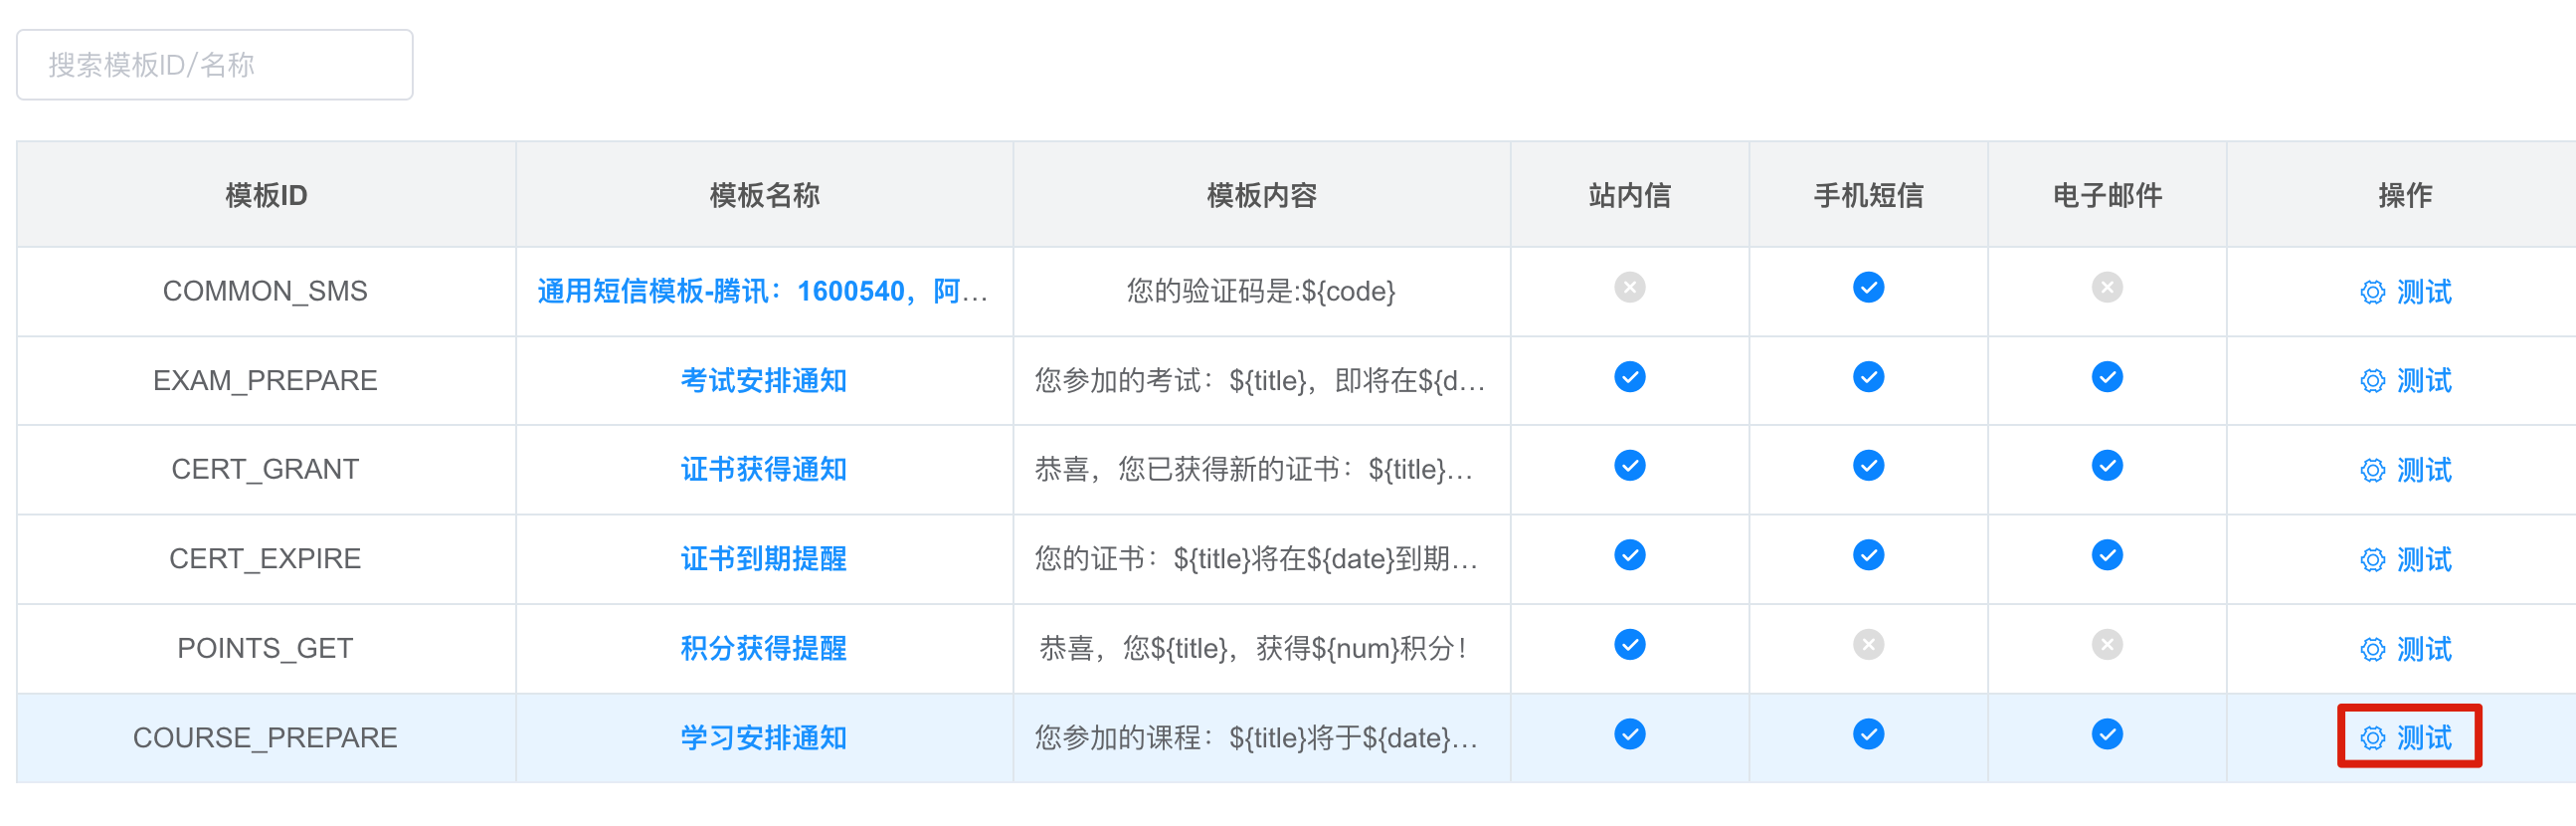
Task: Click the 模板ID column header
Action: point(266,195)
